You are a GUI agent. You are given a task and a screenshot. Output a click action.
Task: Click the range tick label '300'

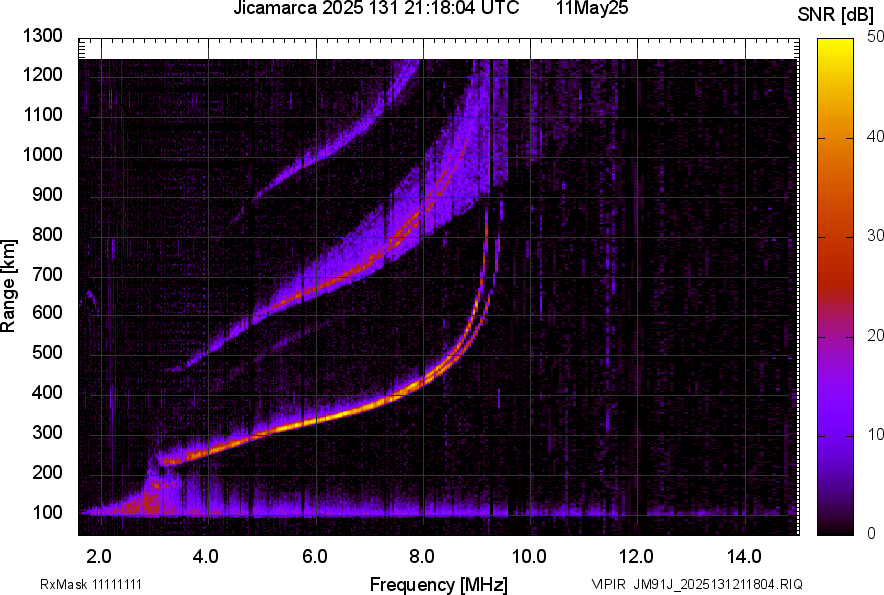tap(47, 433)
